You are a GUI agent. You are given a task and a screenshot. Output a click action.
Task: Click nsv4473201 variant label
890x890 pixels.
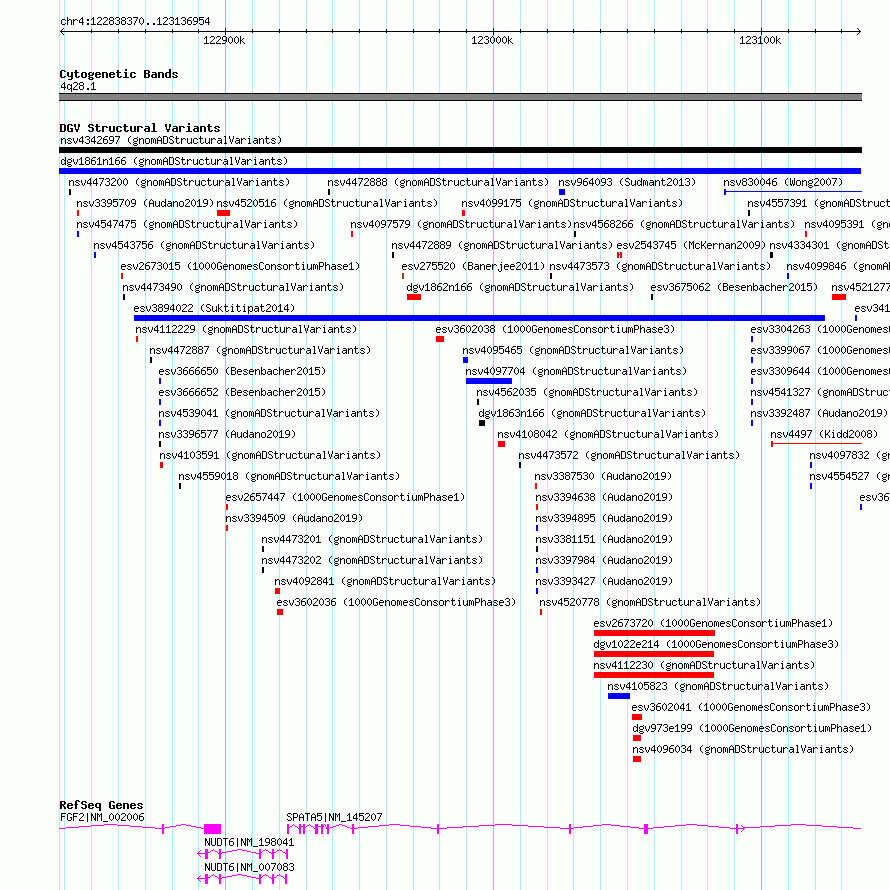pyautogui.click(x=372, y=539)
